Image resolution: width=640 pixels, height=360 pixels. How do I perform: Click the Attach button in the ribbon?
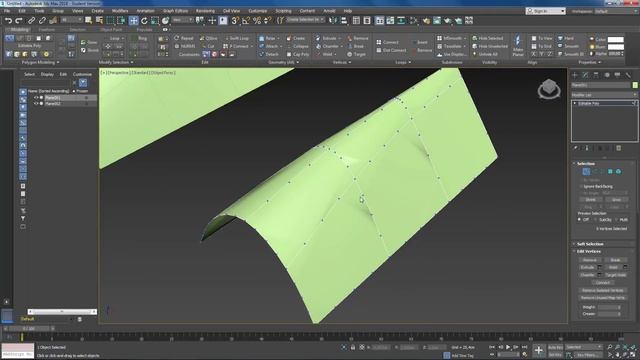[269, 46]
